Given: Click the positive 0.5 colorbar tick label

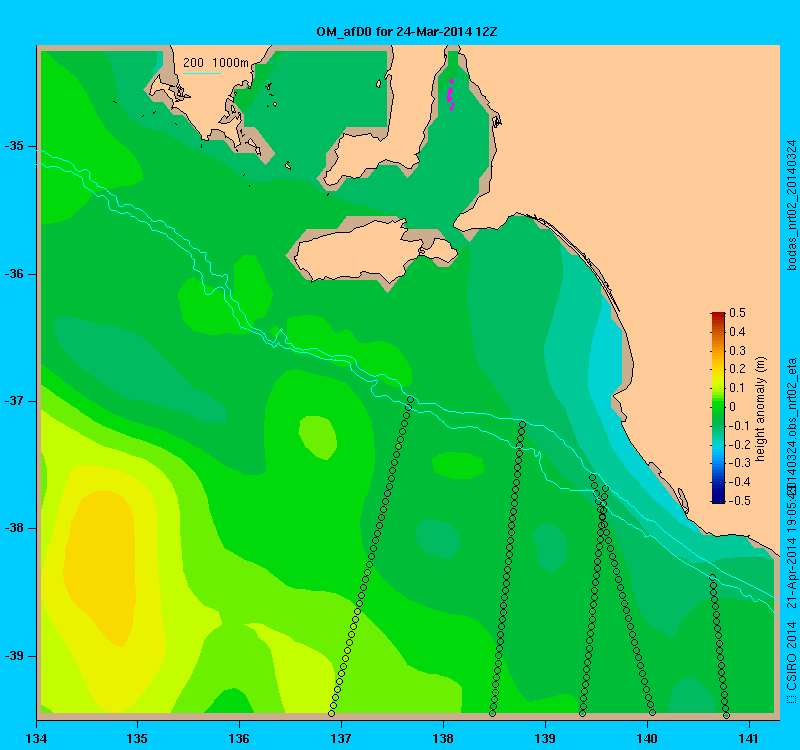Looking at the screenshot, I should [x=737, y=313].
